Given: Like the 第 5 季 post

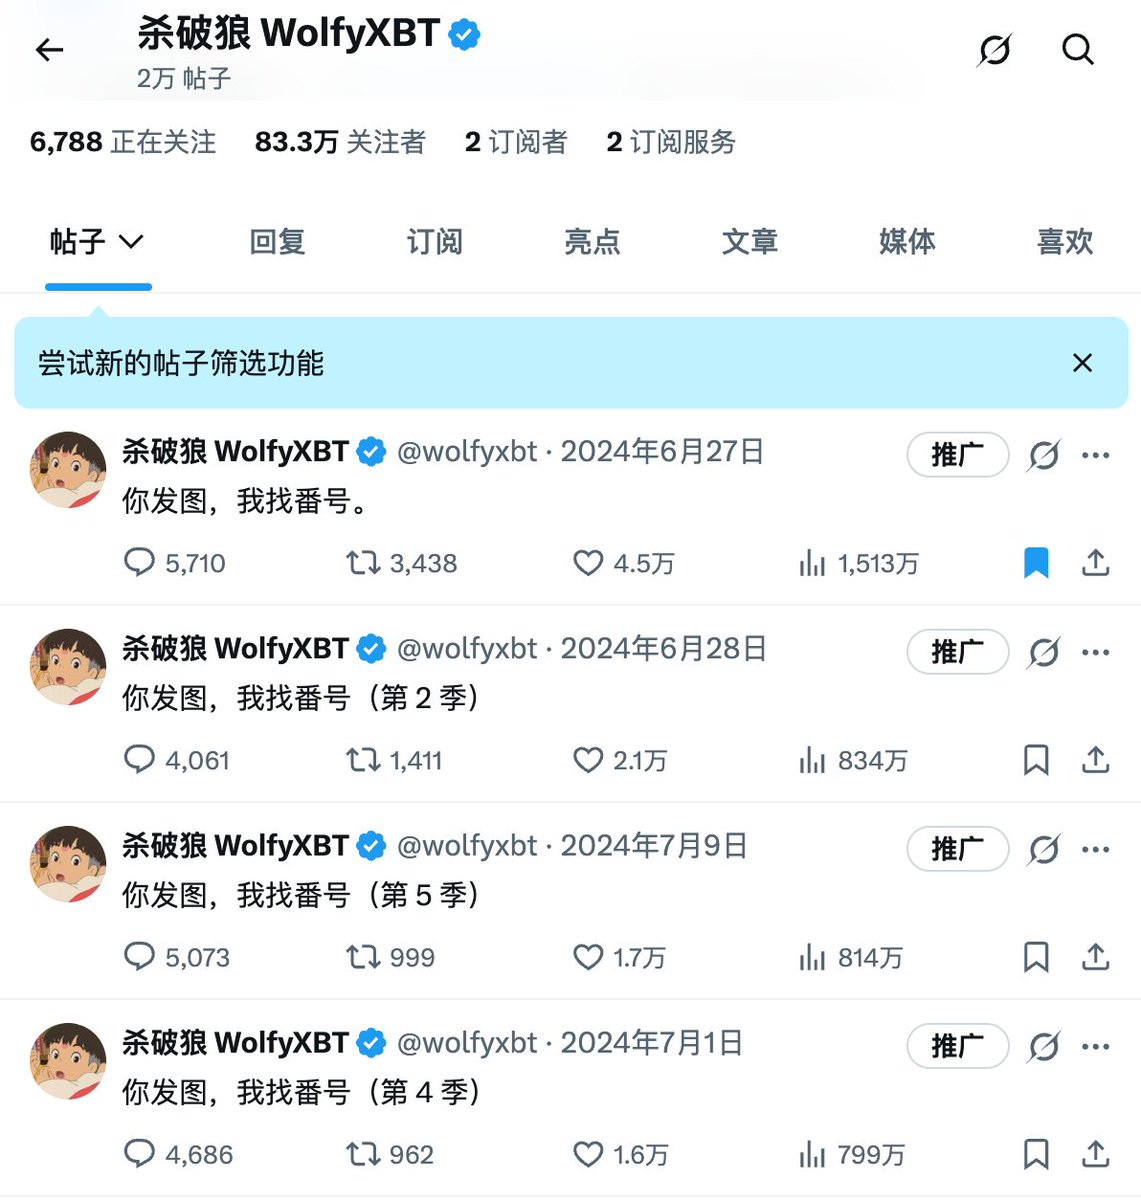Looking at the screenshot, I should [x=619, y=957].
